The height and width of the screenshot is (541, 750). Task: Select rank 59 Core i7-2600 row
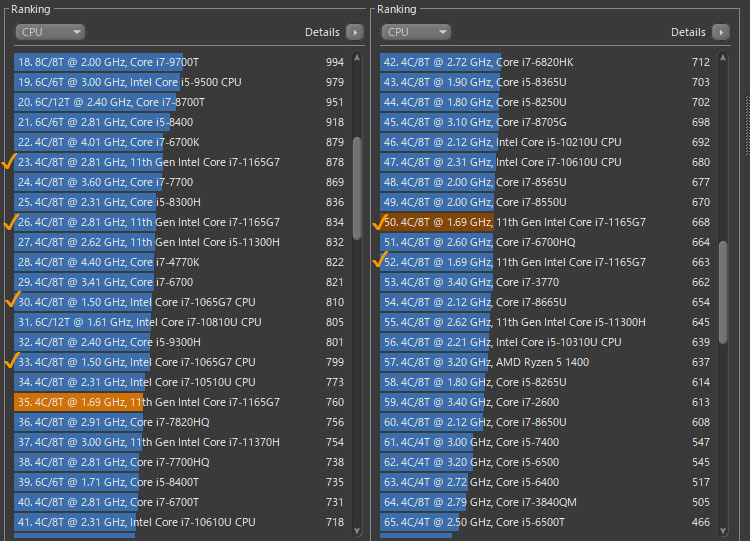point(545,402)
